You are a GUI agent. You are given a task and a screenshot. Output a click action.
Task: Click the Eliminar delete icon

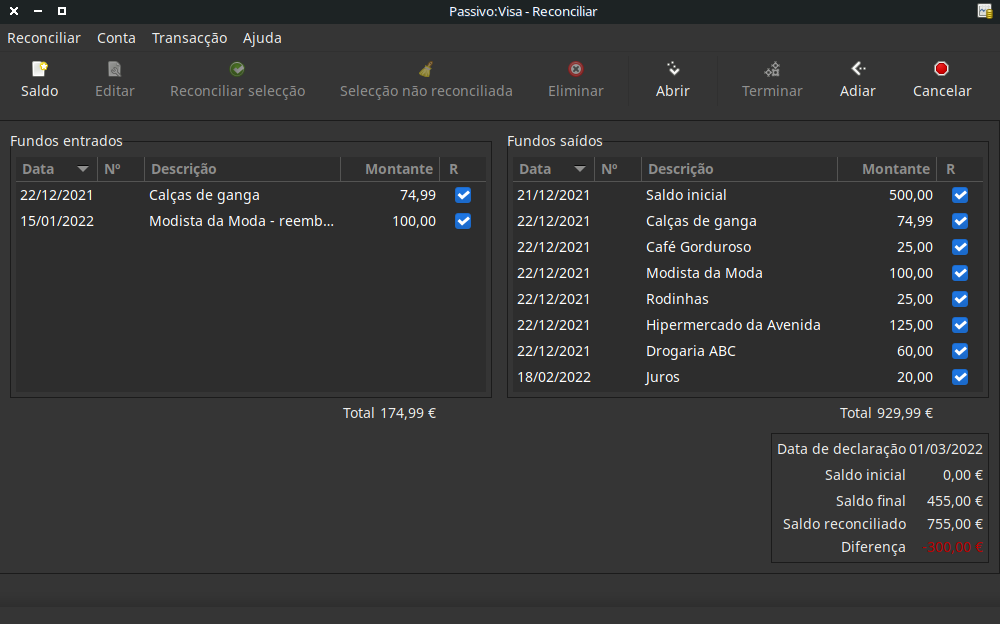coord(576,70)
